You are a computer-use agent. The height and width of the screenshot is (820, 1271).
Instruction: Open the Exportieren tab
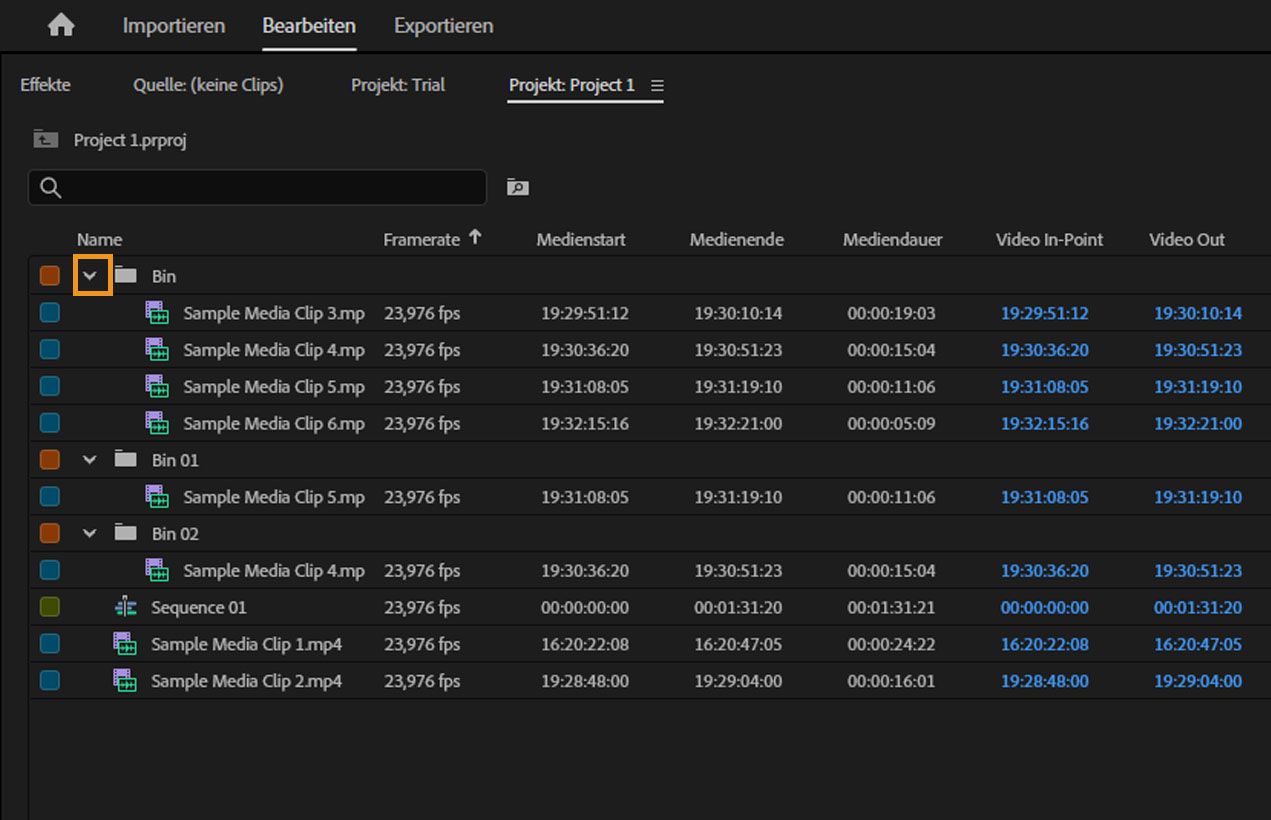tap(443, 26)
